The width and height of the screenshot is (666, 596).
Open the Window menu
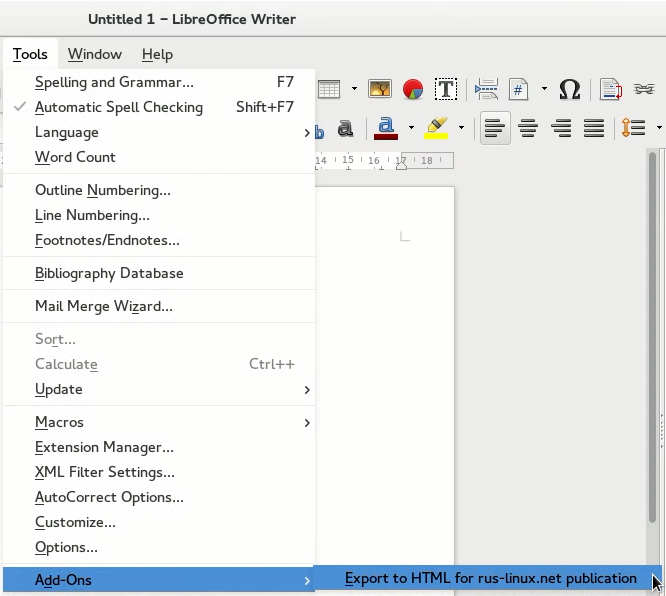point(95,54)
